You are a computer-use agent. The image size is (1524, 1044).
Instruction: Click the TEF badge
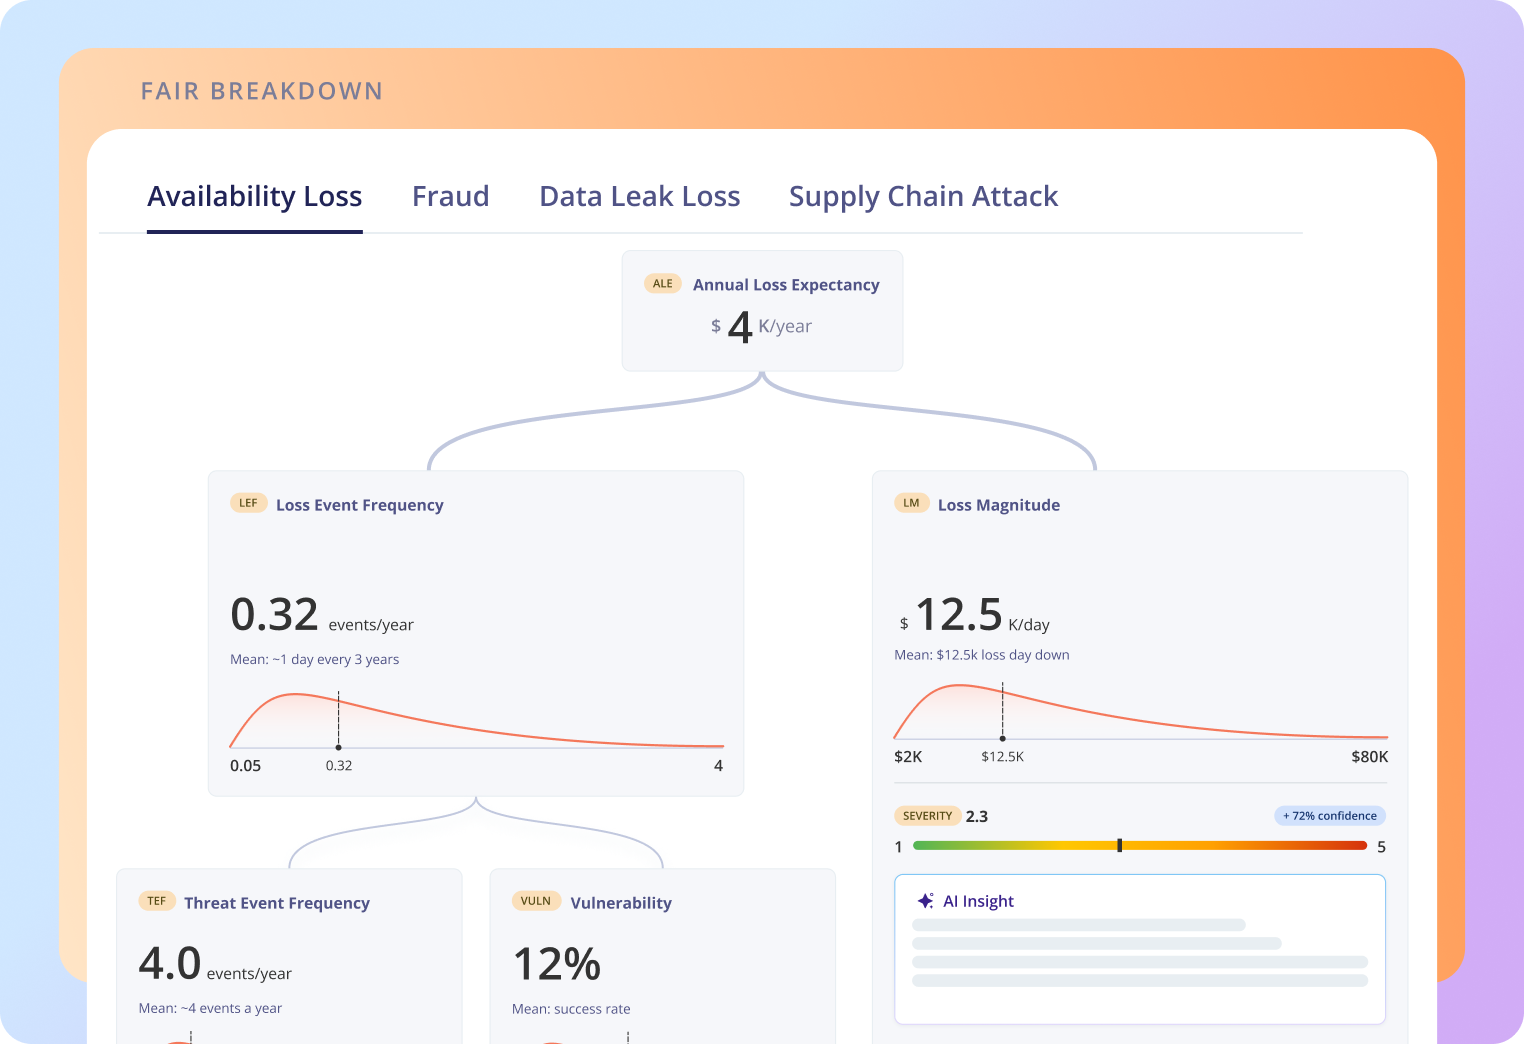157,901
